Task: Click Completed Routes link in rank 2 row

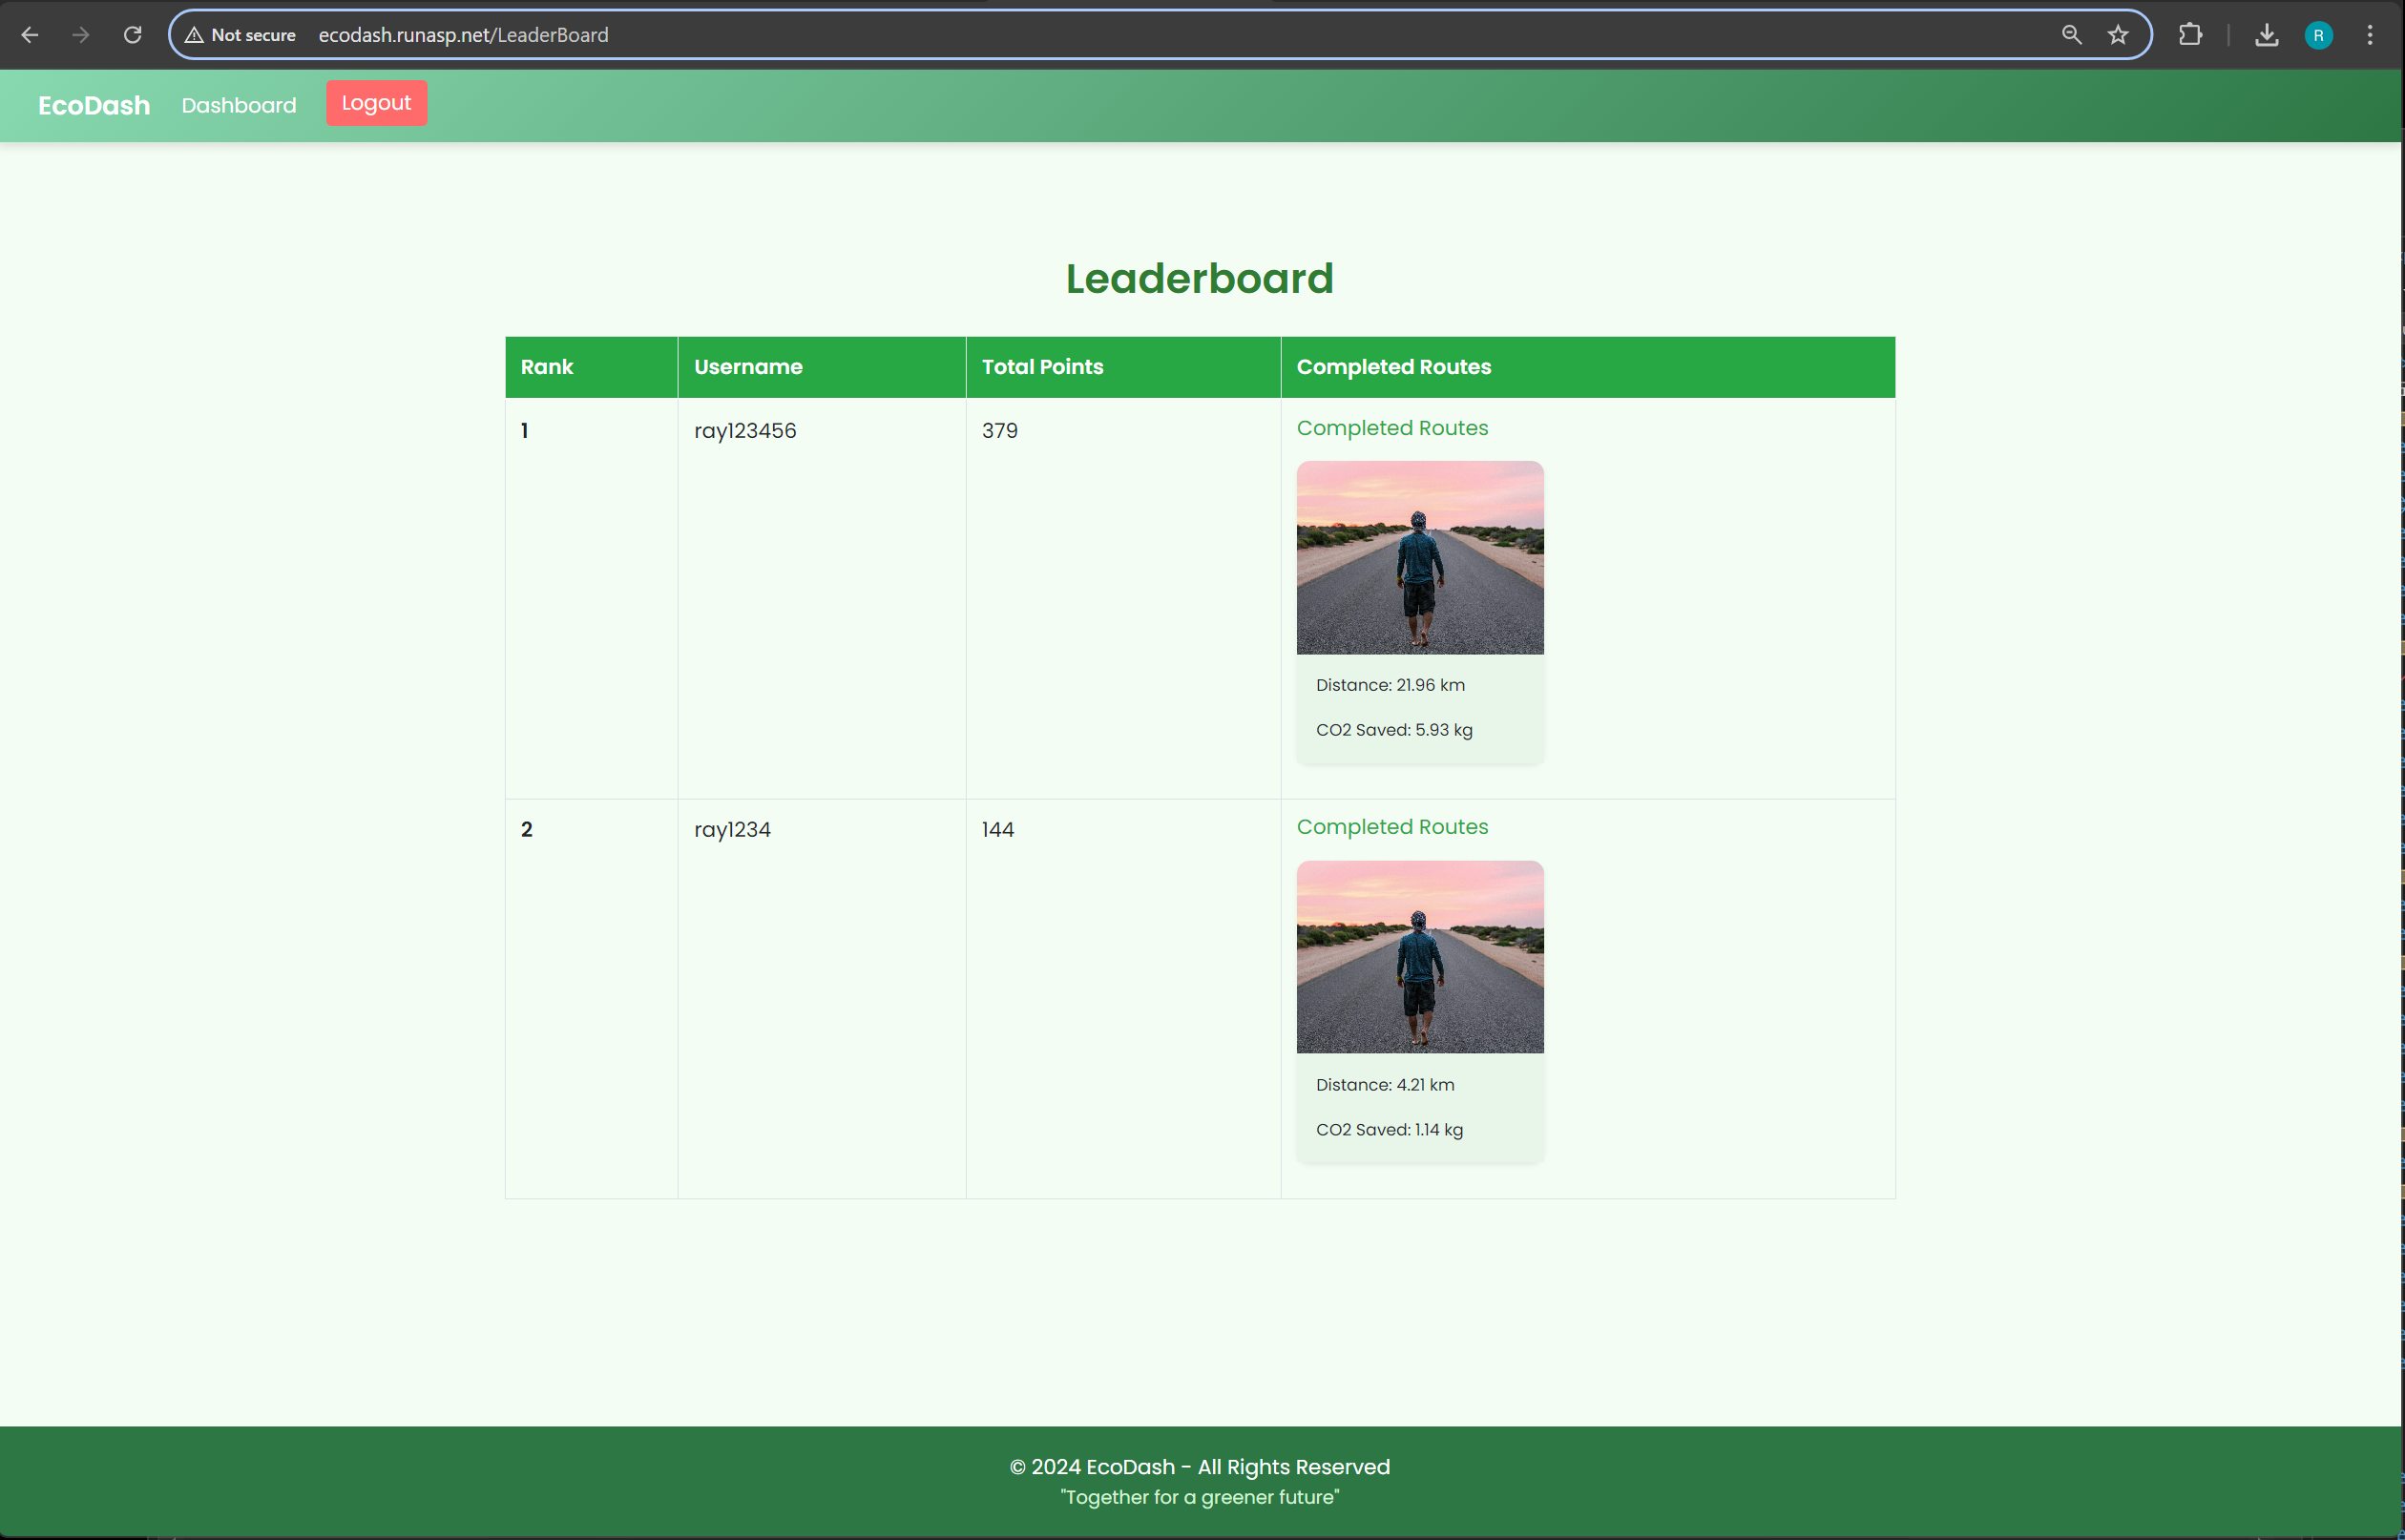Action: [1392, 827]
